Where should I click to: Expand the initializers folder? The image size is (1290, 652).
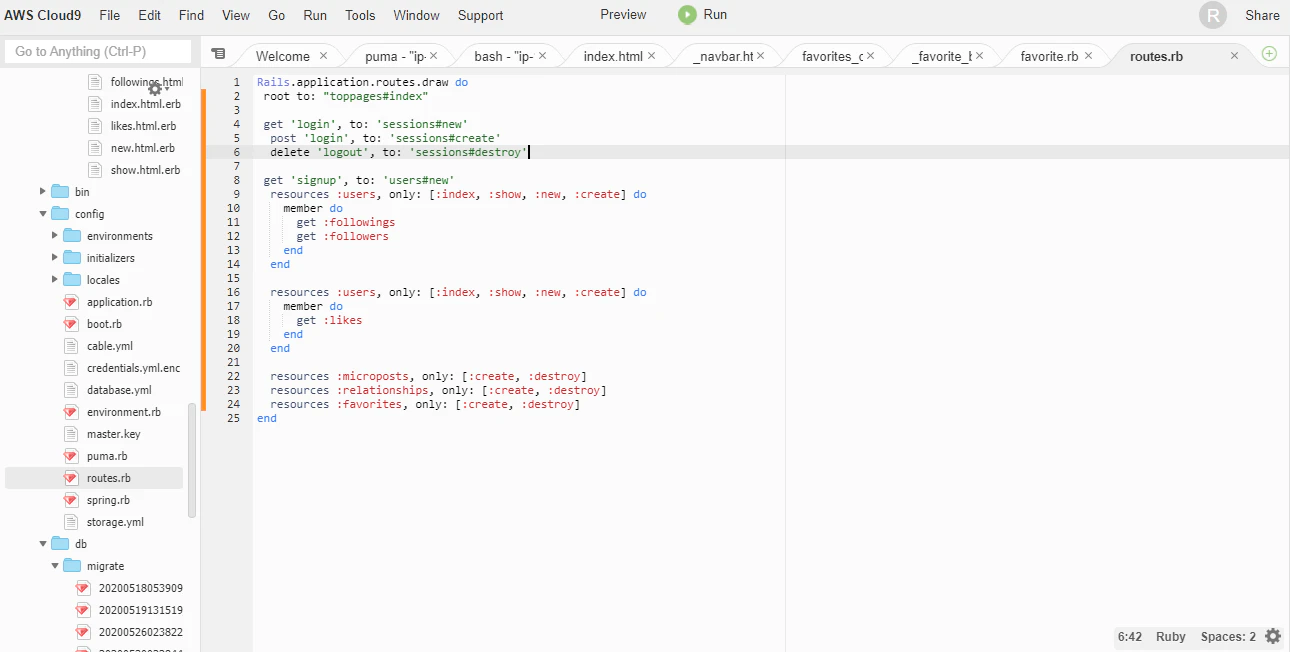tap(54, 258)
